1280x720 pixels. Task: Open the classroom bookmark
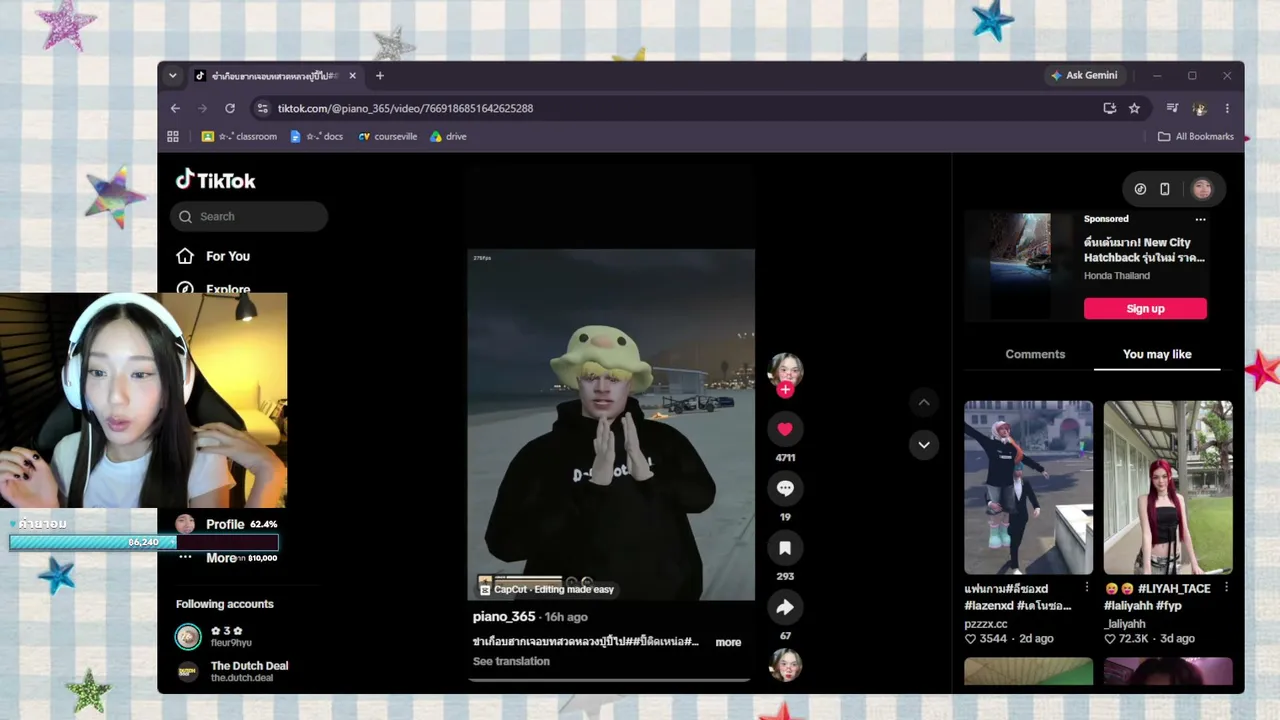tap(239, 136)
